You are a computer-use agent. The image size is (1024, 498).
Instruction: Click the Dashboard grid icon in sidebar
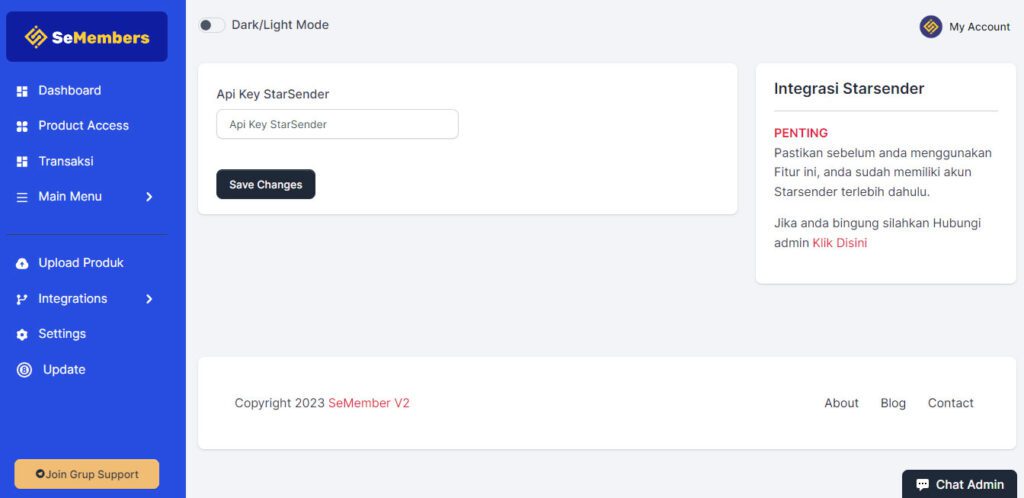[22, 91]
